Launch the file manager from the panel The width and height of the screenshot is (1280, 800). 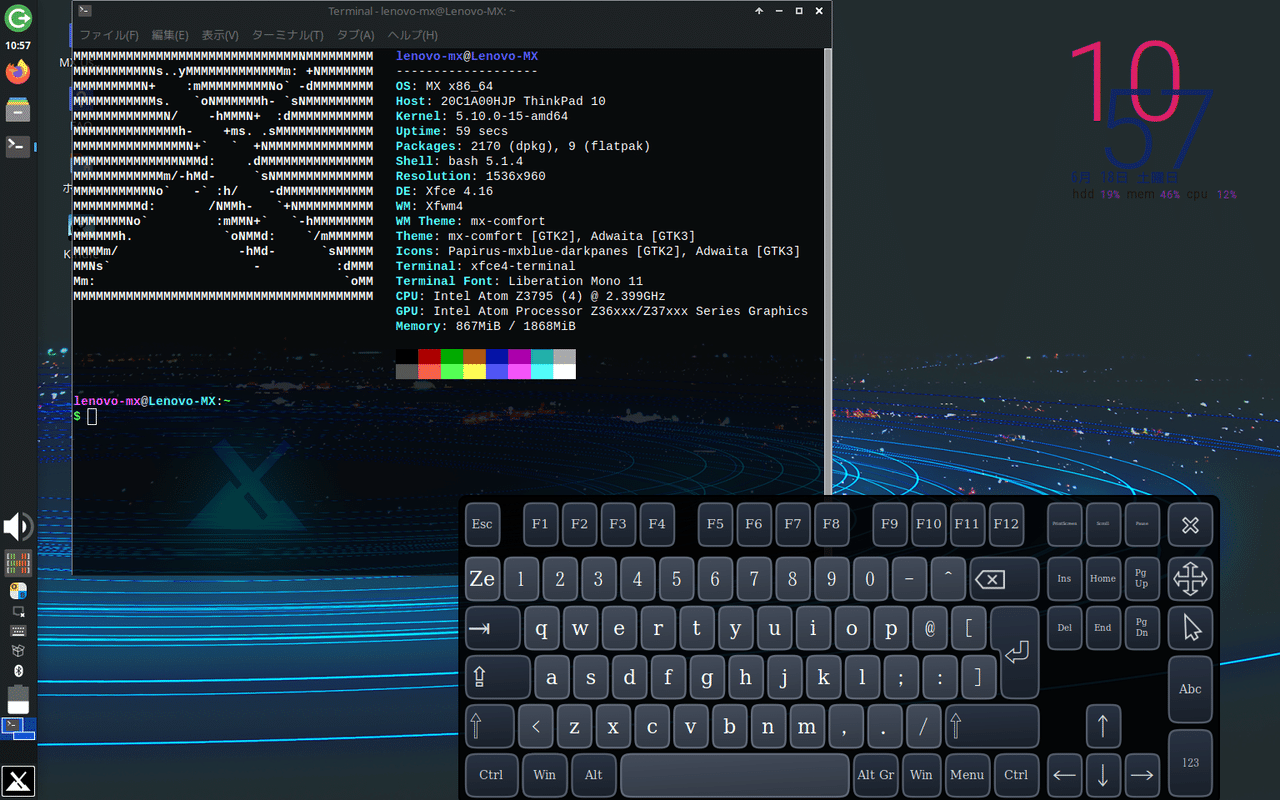tap(18, 109)
